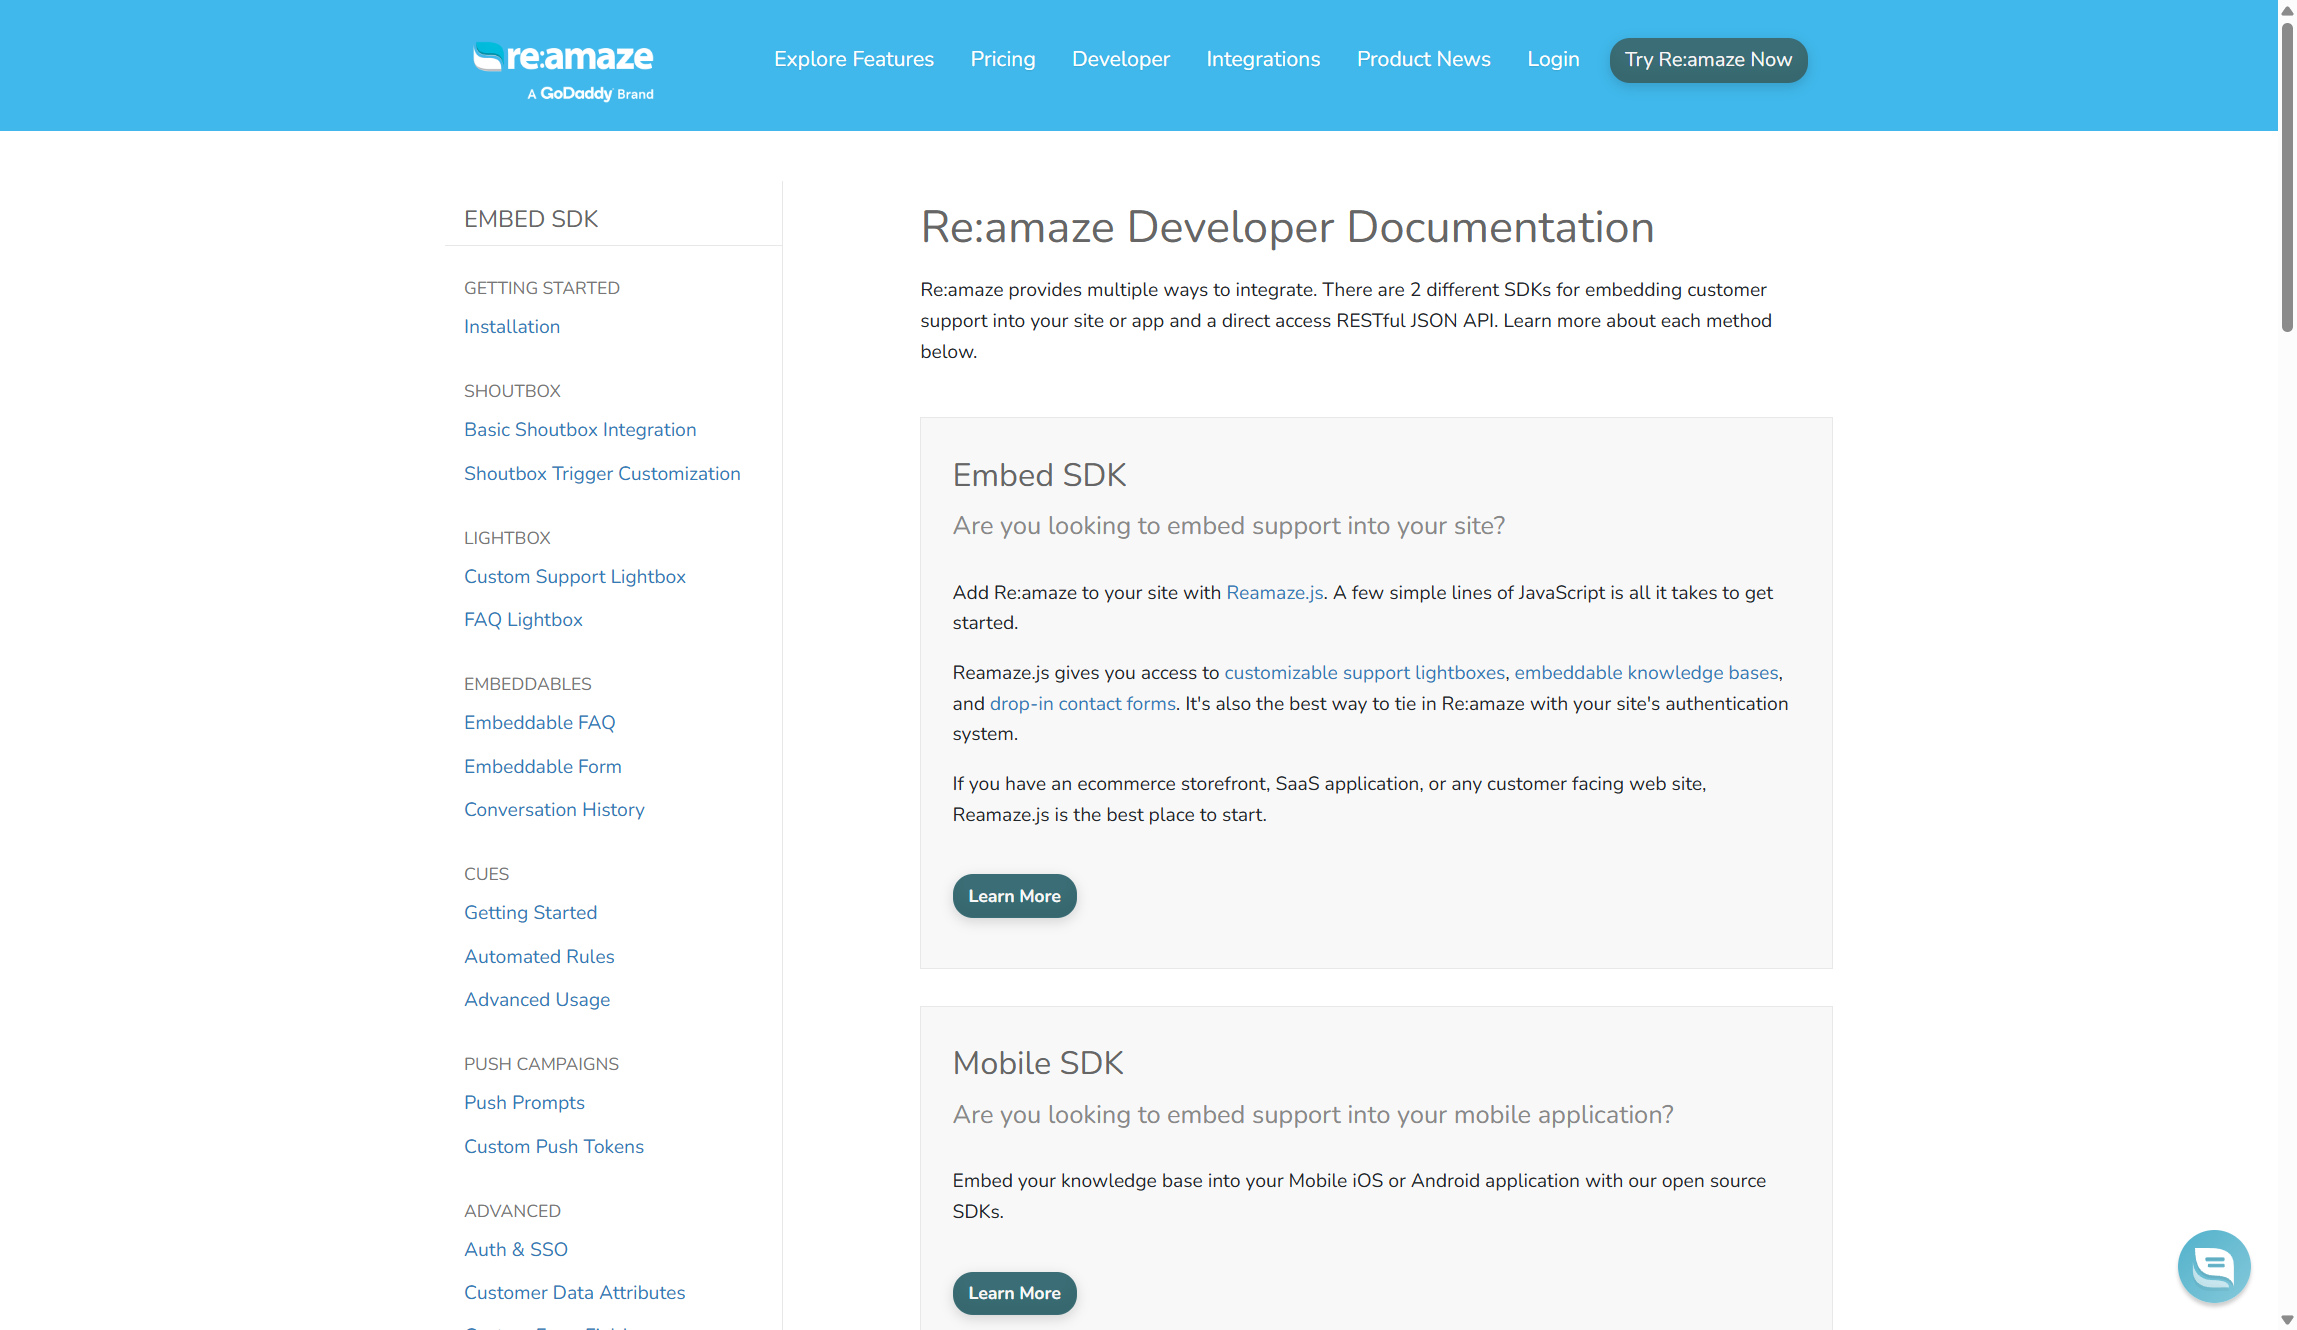This screenshot has width=2297, height=1330.
Task: Click the EMBEDDABLES section label
Action: 528,684
